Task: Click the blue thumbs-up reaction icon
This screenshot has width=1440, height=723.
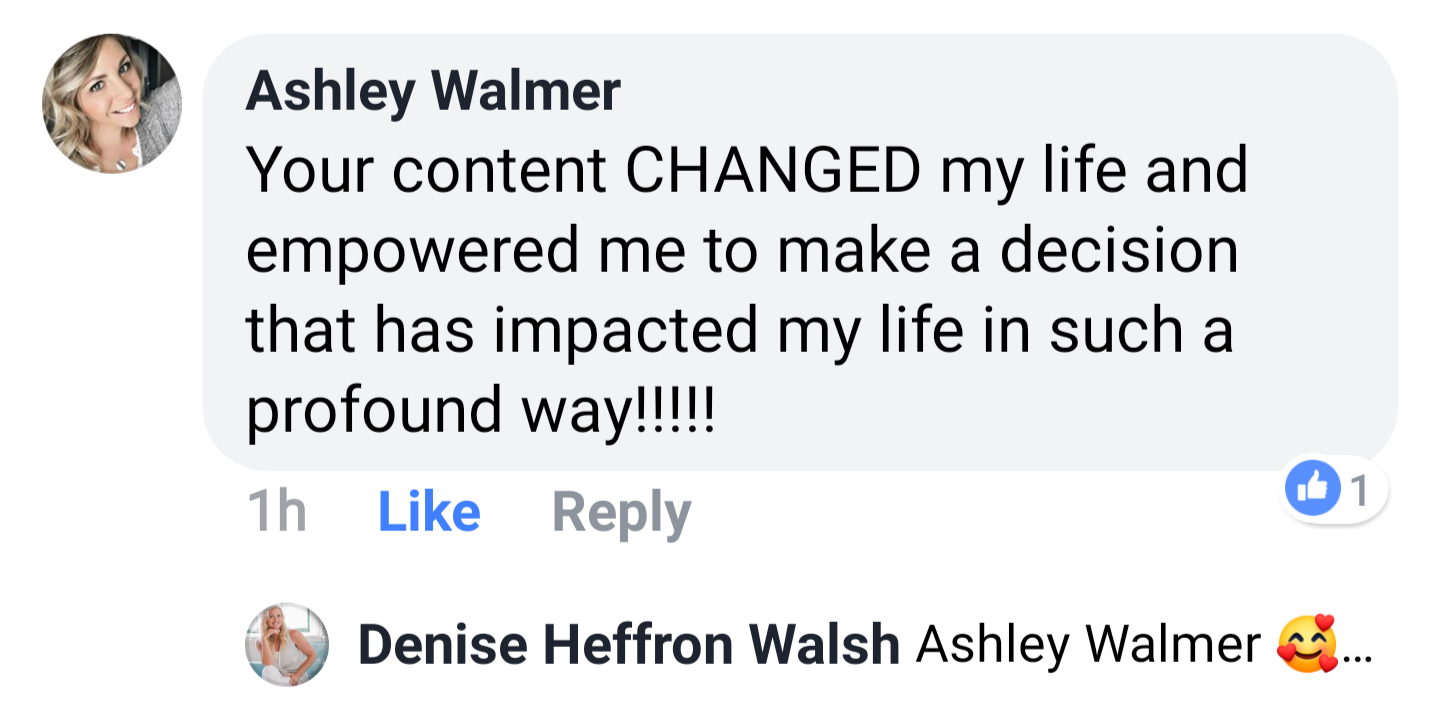Action: (1312, 491)
